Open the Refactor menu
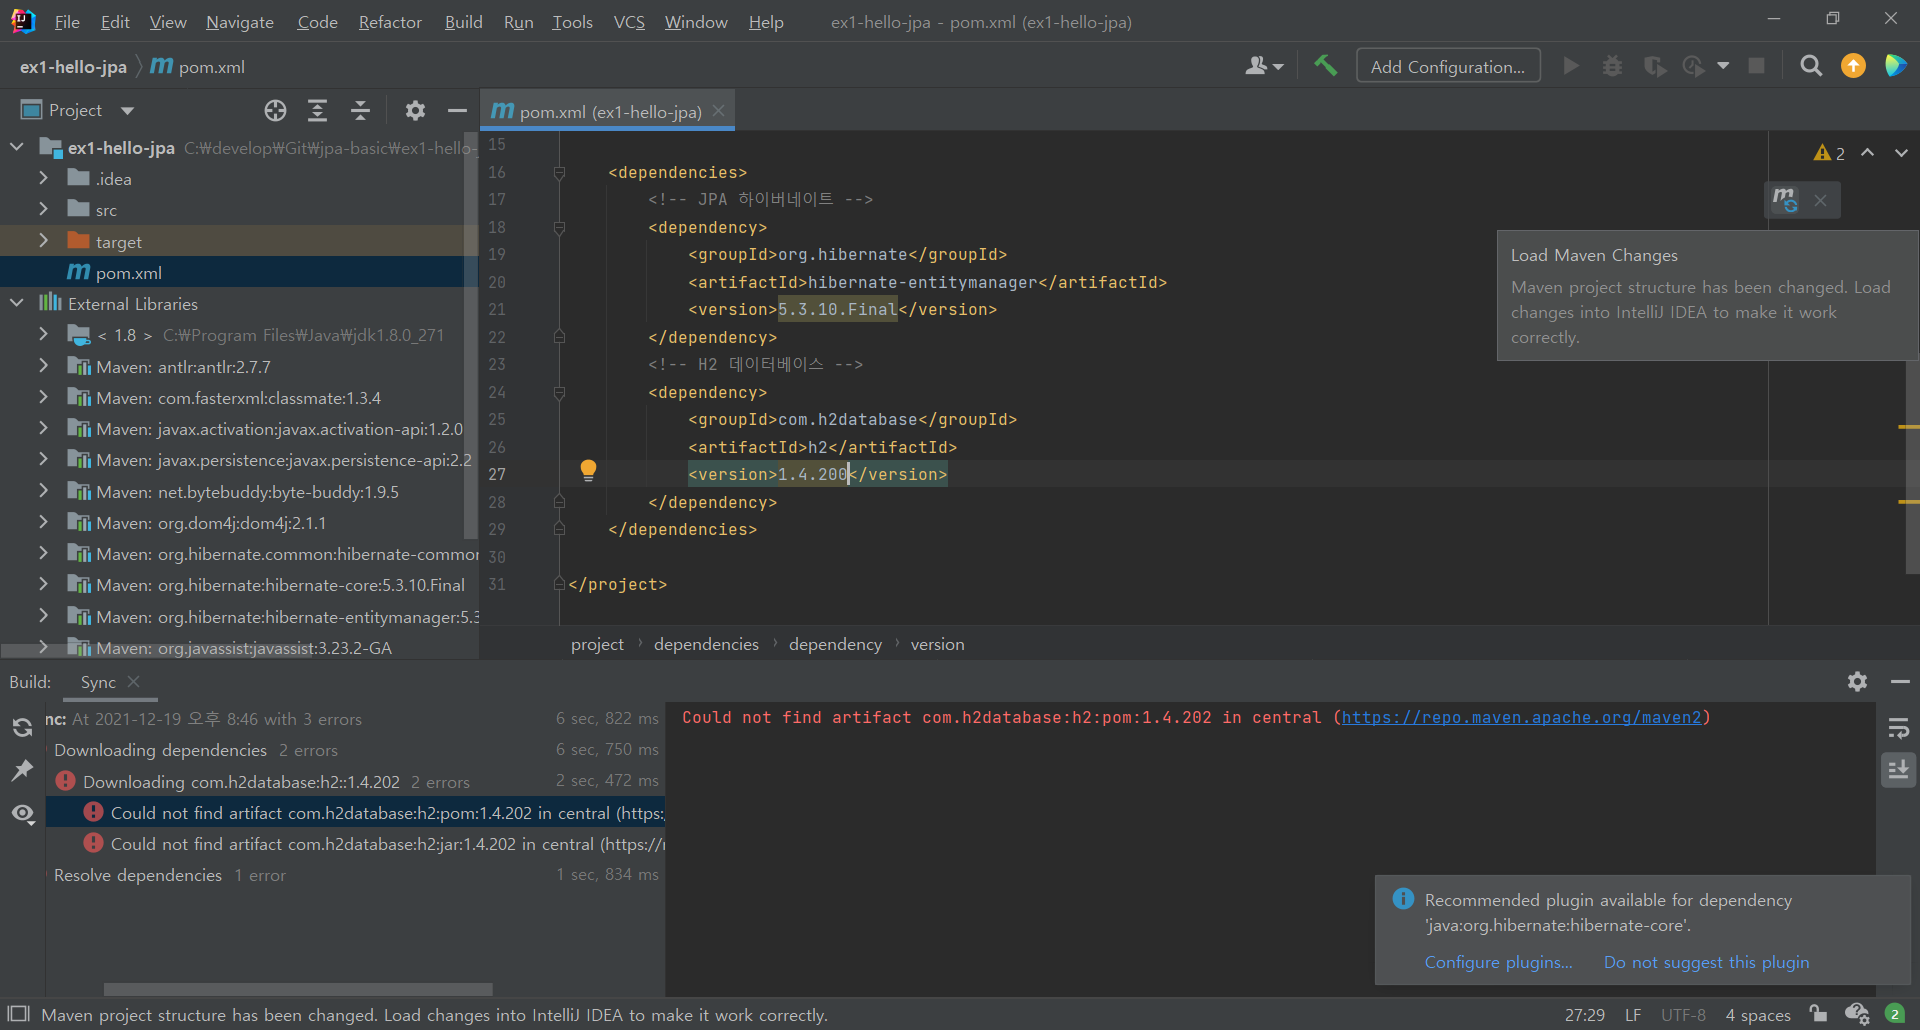Viewport: 1920px width, 1030px height. point(390,22)
